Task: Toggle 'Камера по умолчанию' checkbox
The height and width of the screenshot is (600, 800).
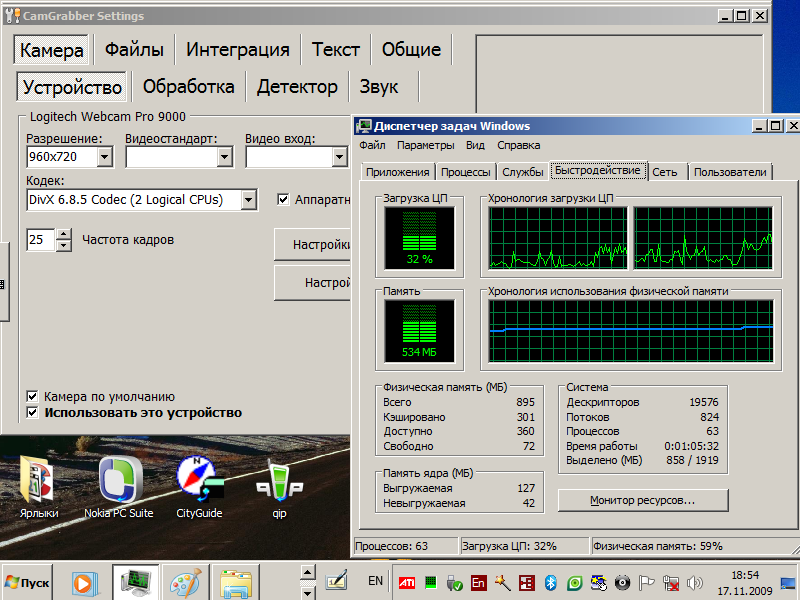Action: coord(33,397)
